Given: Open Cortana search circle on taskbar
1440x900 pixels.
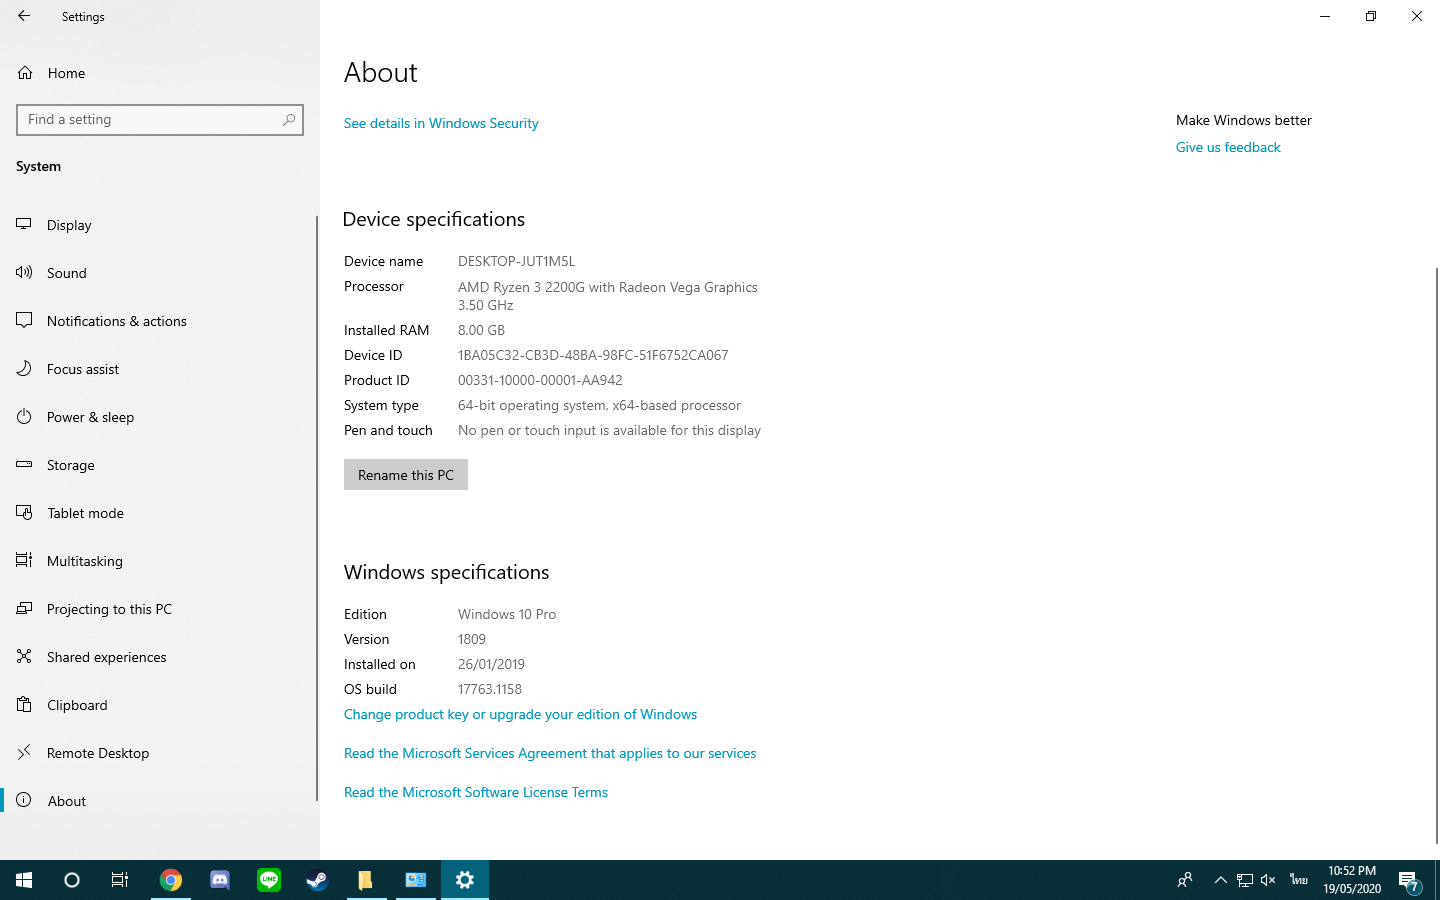Looking at the screenshot, I should click(x=72, y=880).
